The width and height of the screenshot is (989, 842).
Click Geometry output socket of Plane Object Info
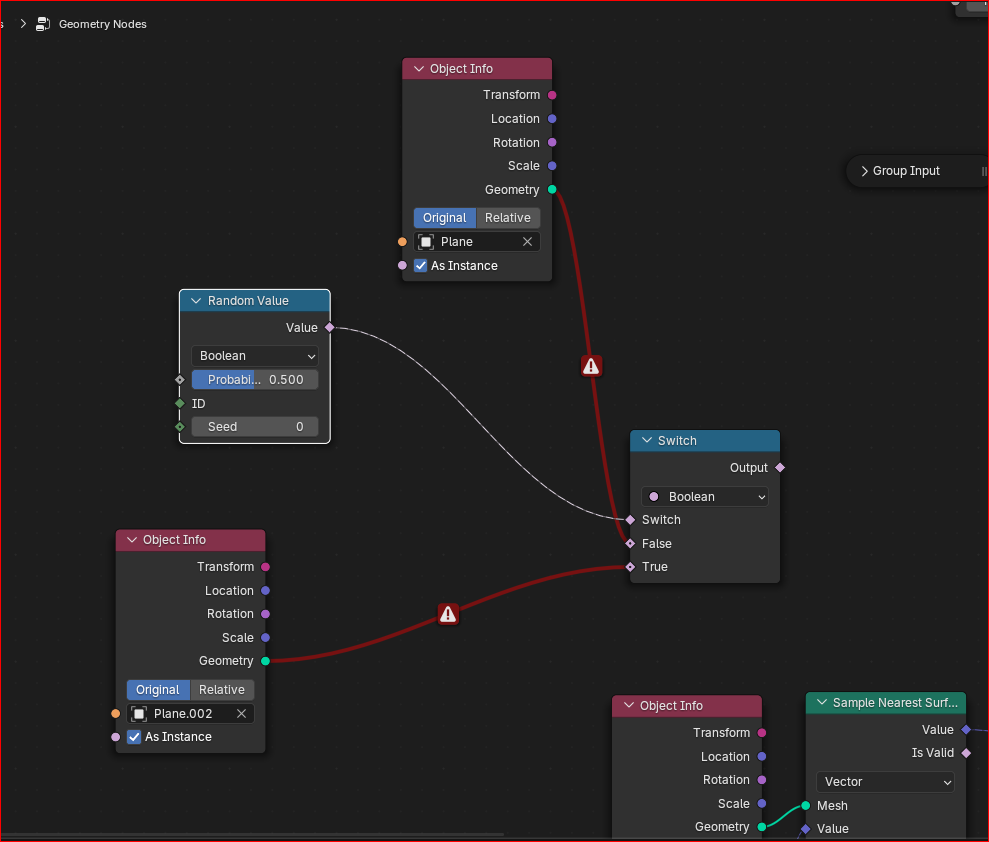click(553, 189)
